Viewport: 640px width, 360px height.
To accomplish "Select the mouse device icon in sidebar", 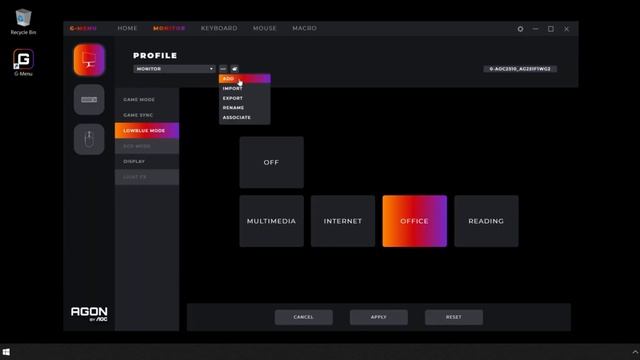I will pos(89,139).
